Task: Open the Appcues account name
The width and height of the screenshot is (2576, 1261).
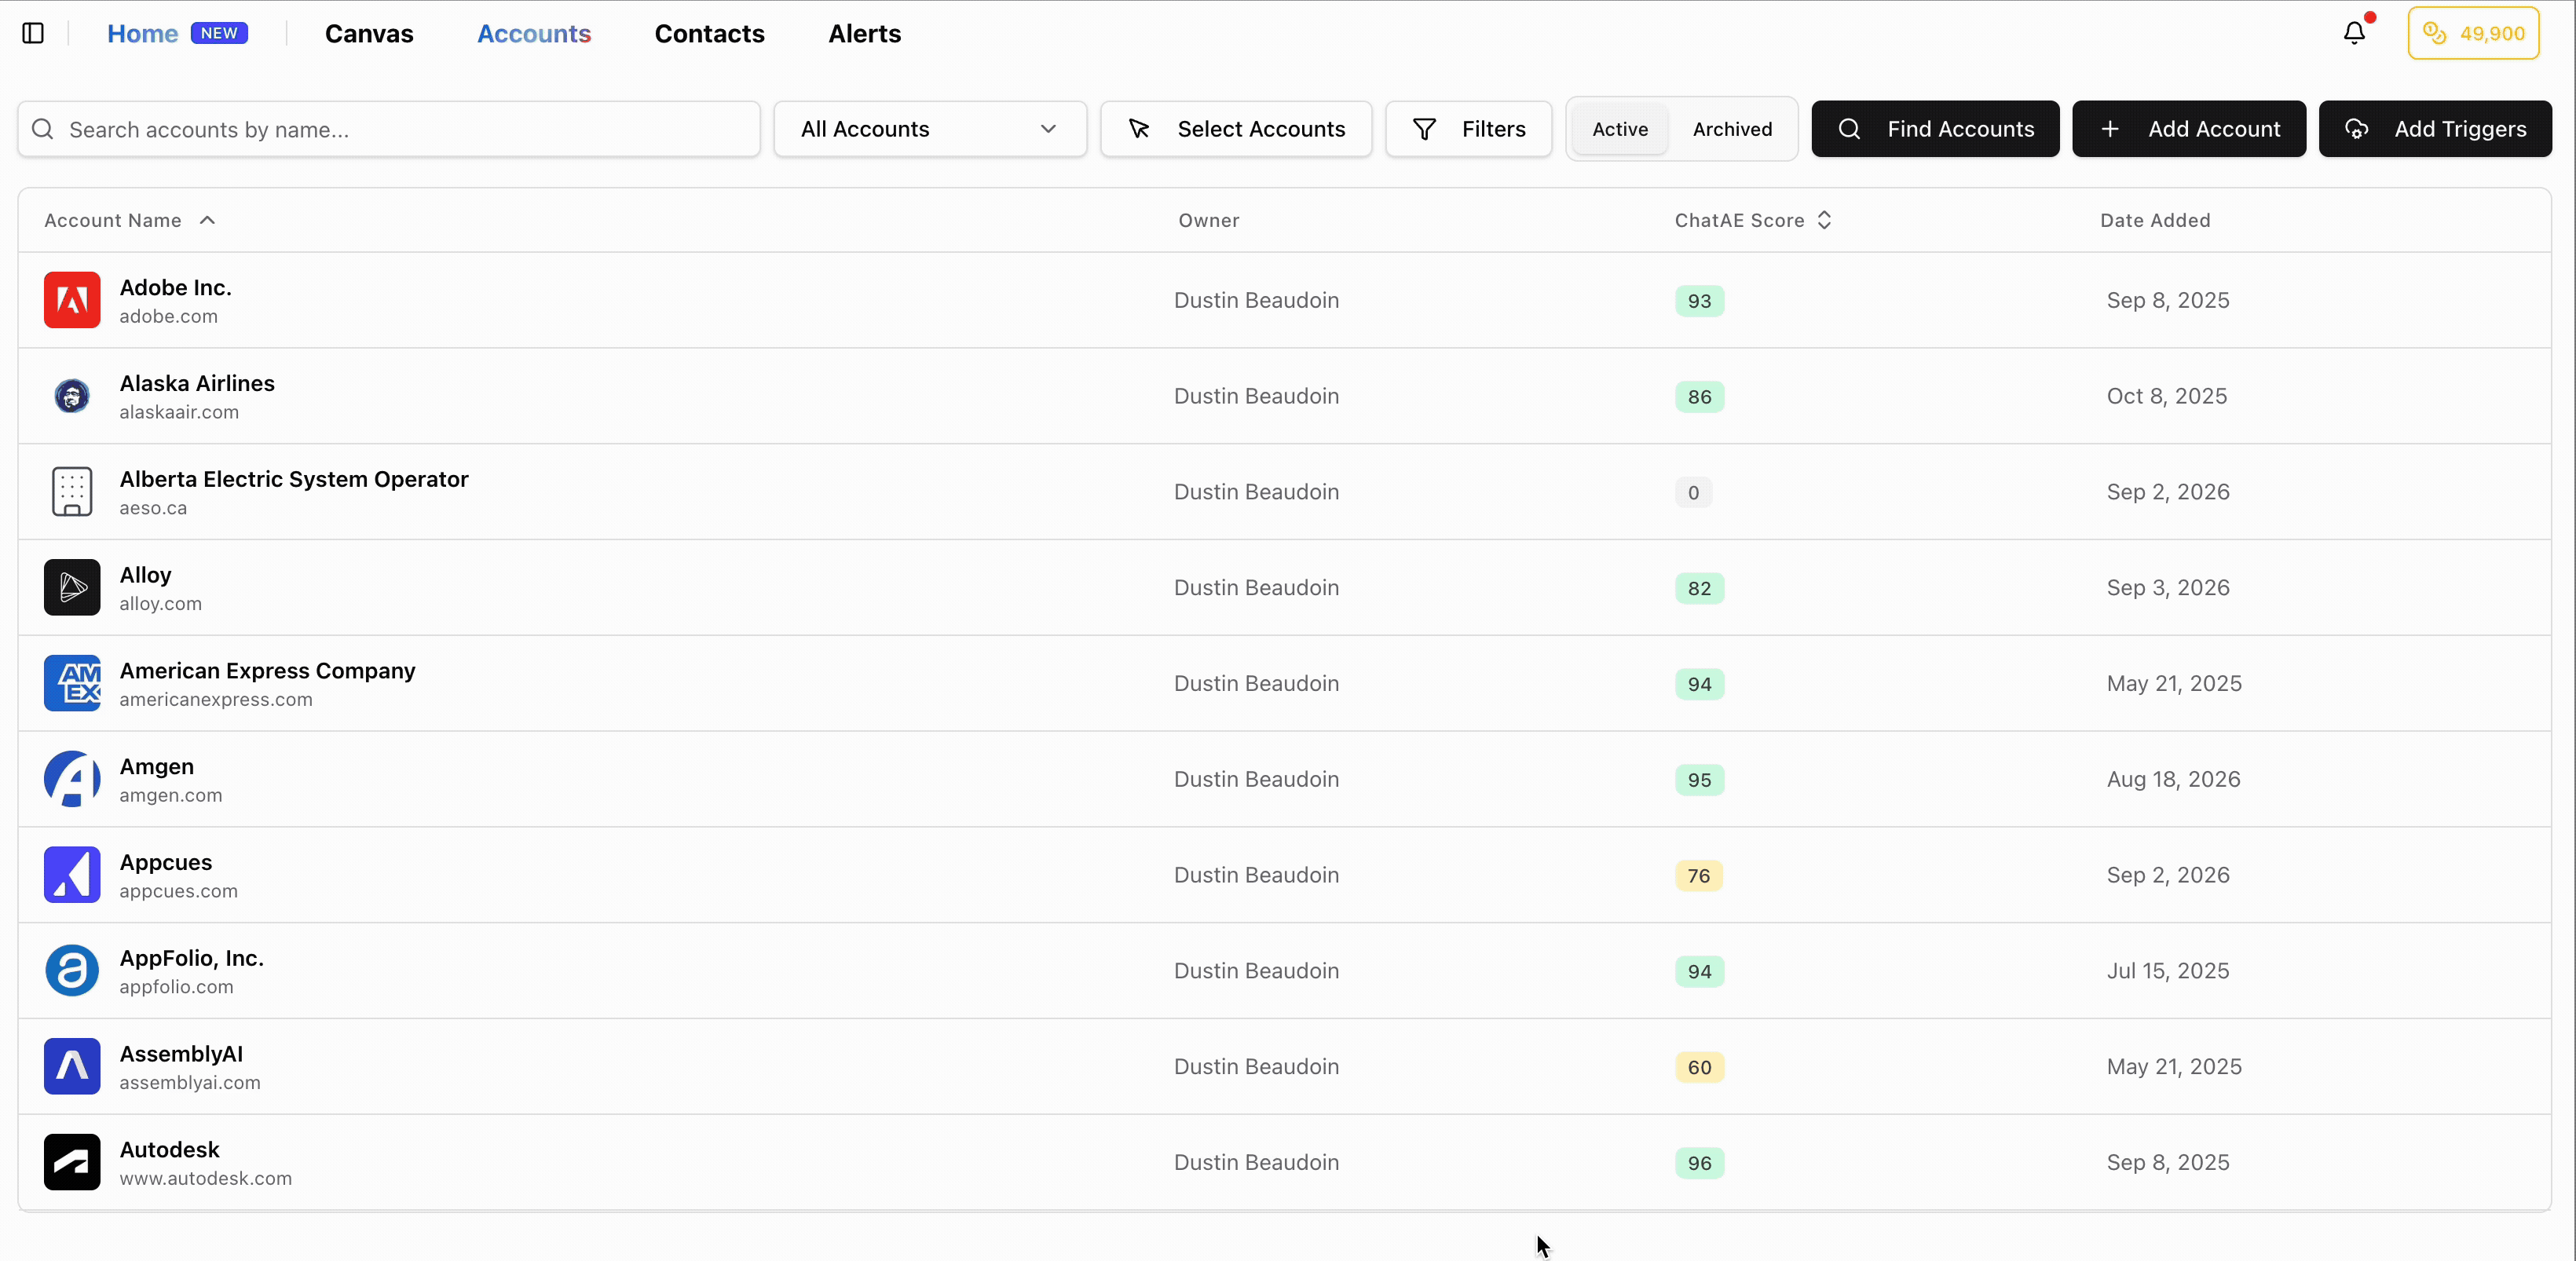Action: pos(166,862)
